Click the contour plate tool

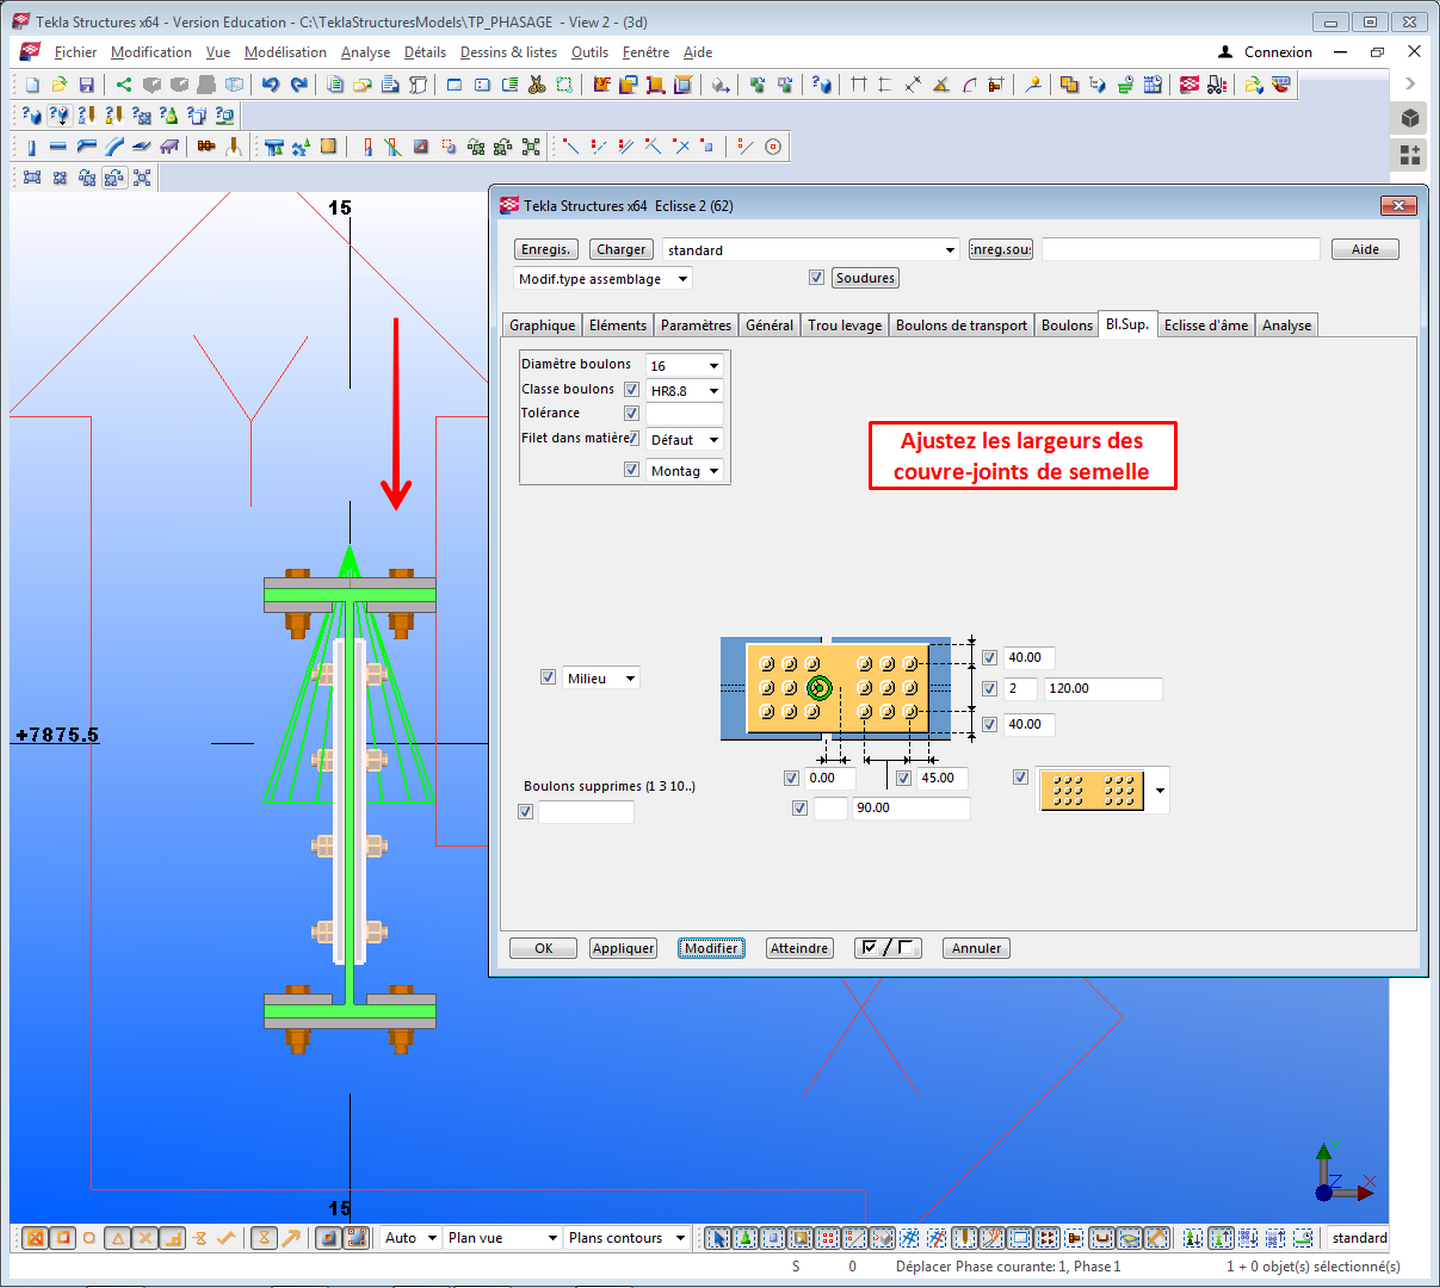point(141,147)
